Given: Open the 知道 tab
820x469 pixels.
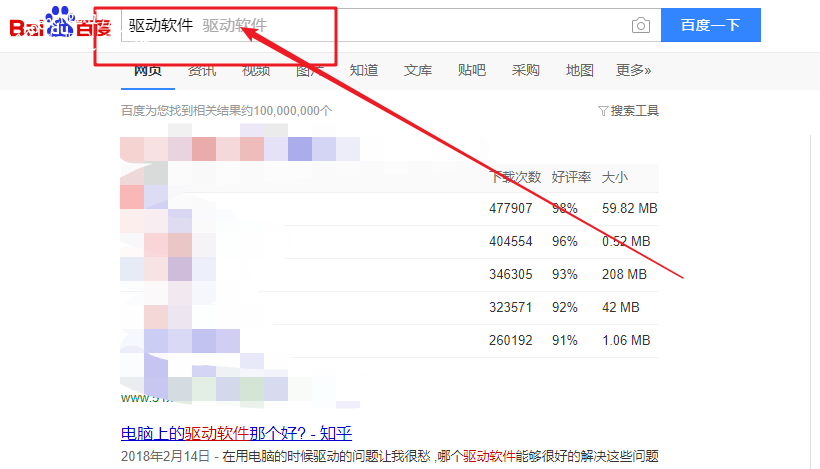Looking at the screenshot, I should (364, 70).
